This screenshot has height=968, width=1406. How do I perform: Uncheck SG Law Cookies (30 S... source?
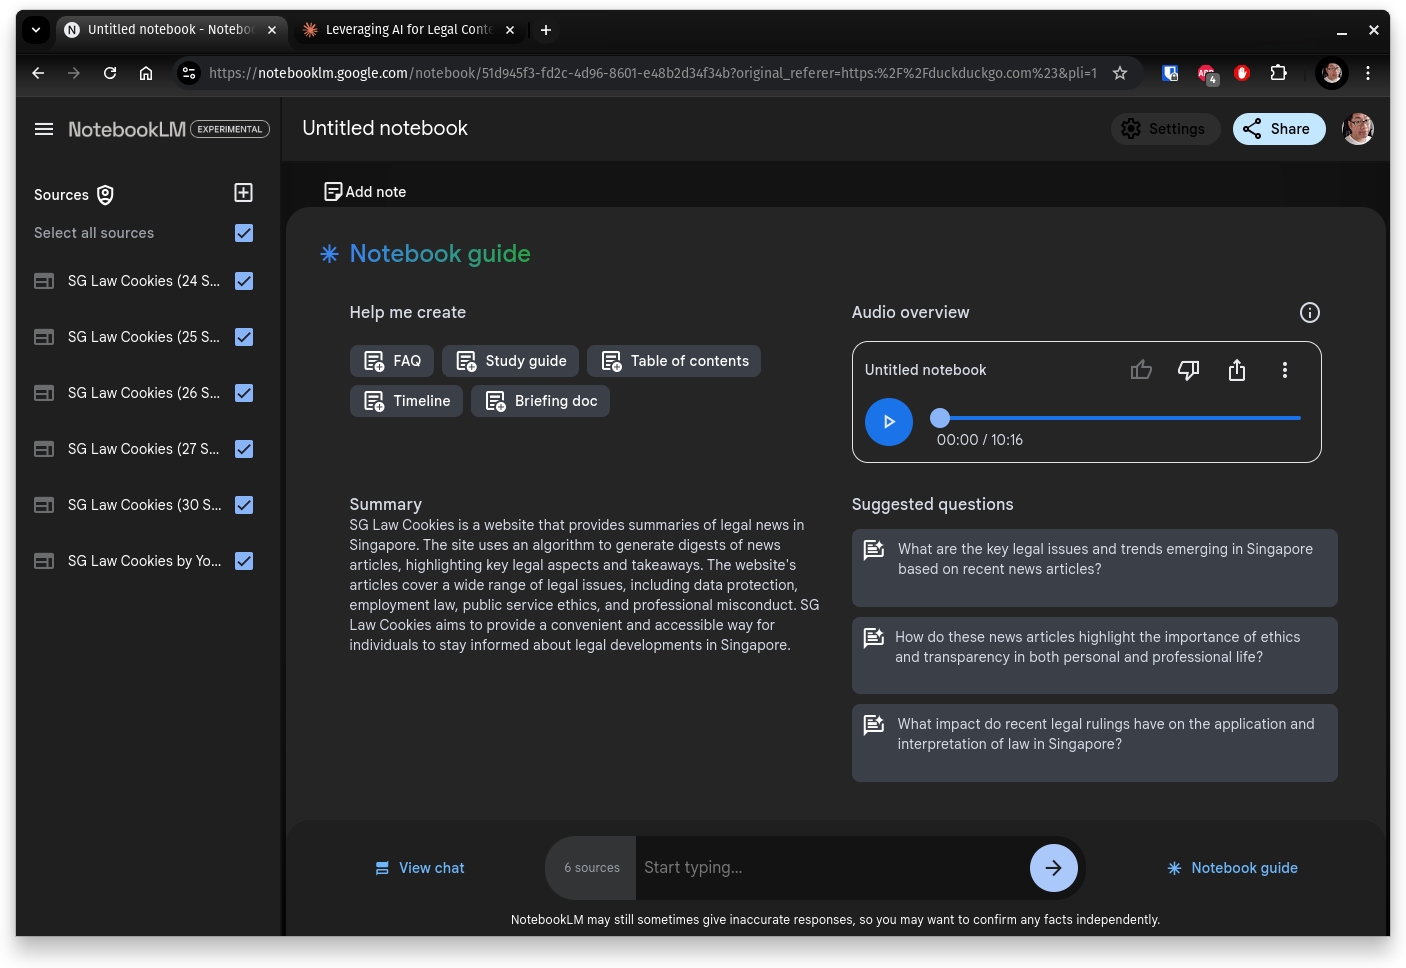244,505
